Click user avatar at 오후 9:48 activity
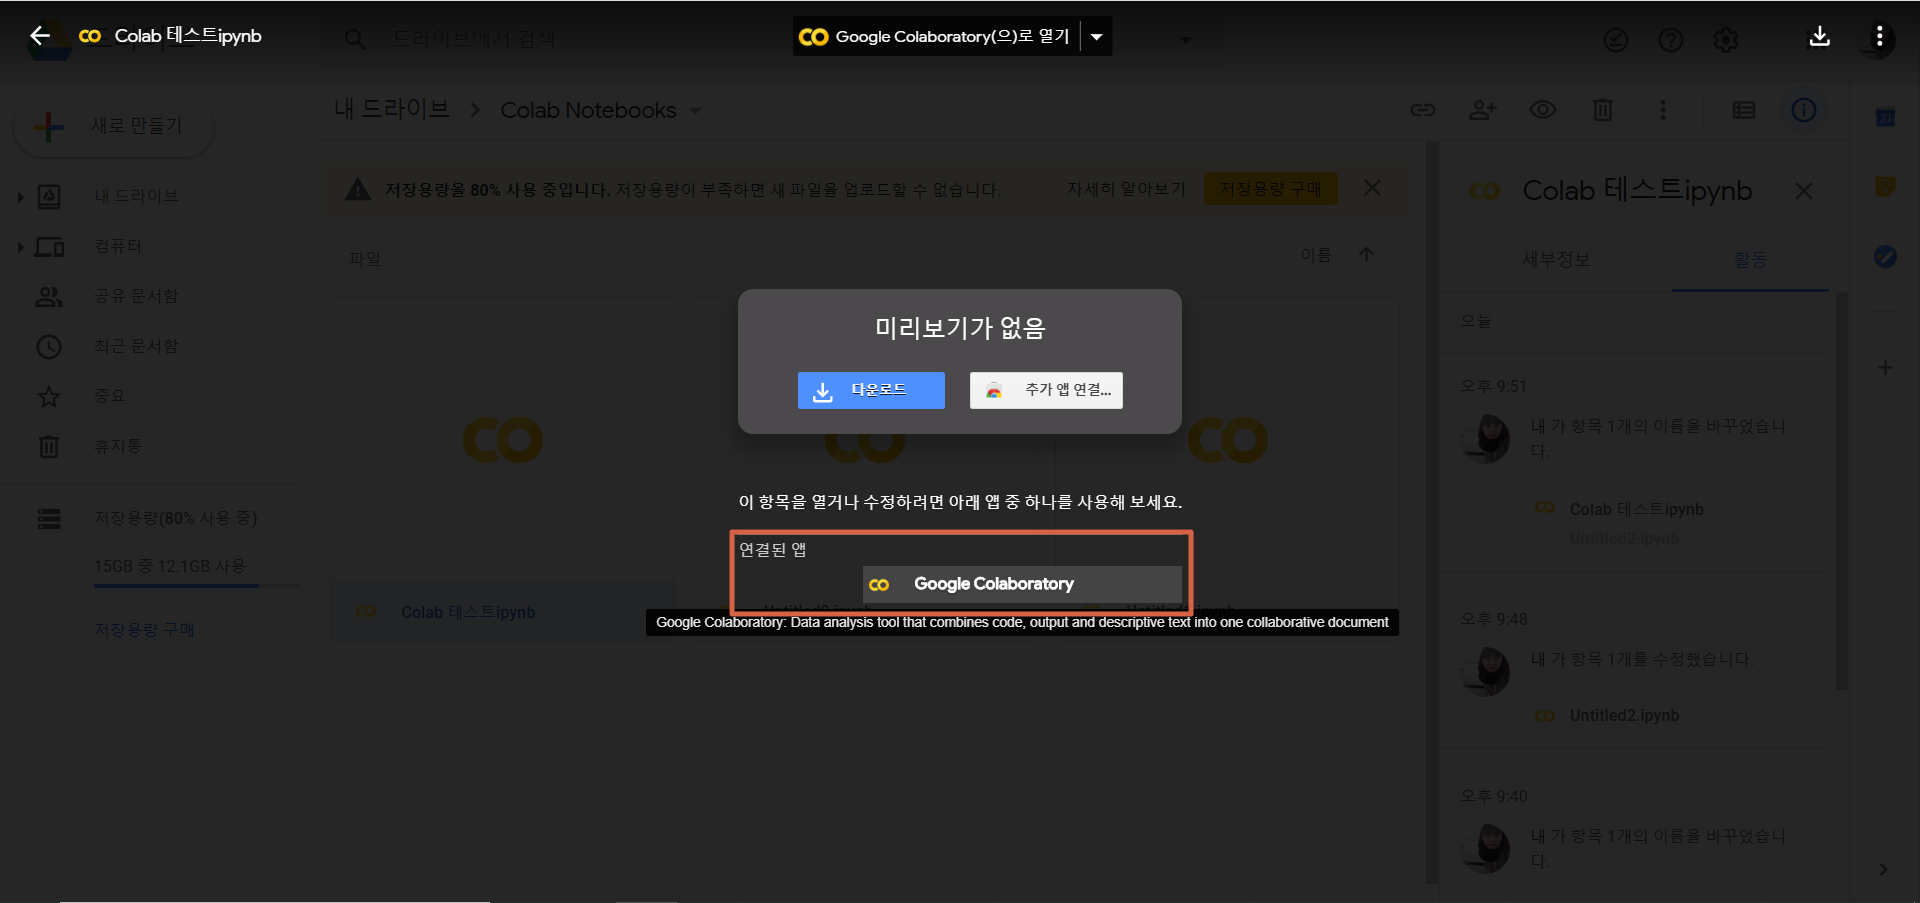Image resolution: width=1920 pixels, height=903 pixels. click(x=1486, y=671)
